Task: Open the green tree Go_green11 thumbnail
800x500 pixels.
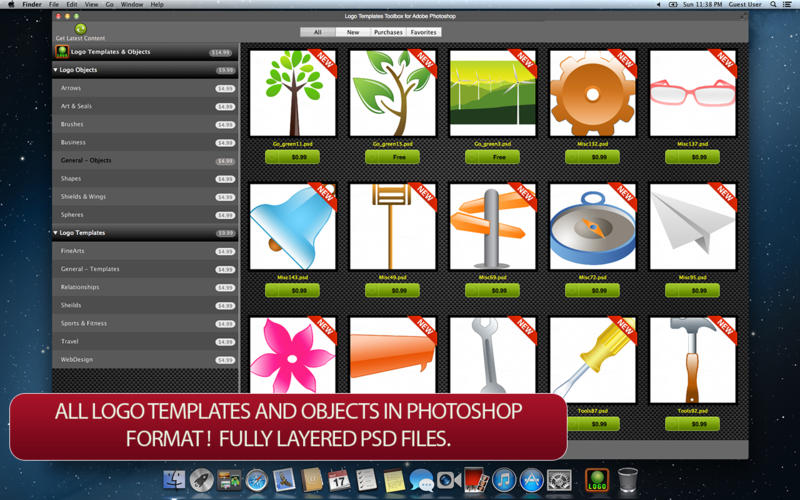Action: coord(292,93)
